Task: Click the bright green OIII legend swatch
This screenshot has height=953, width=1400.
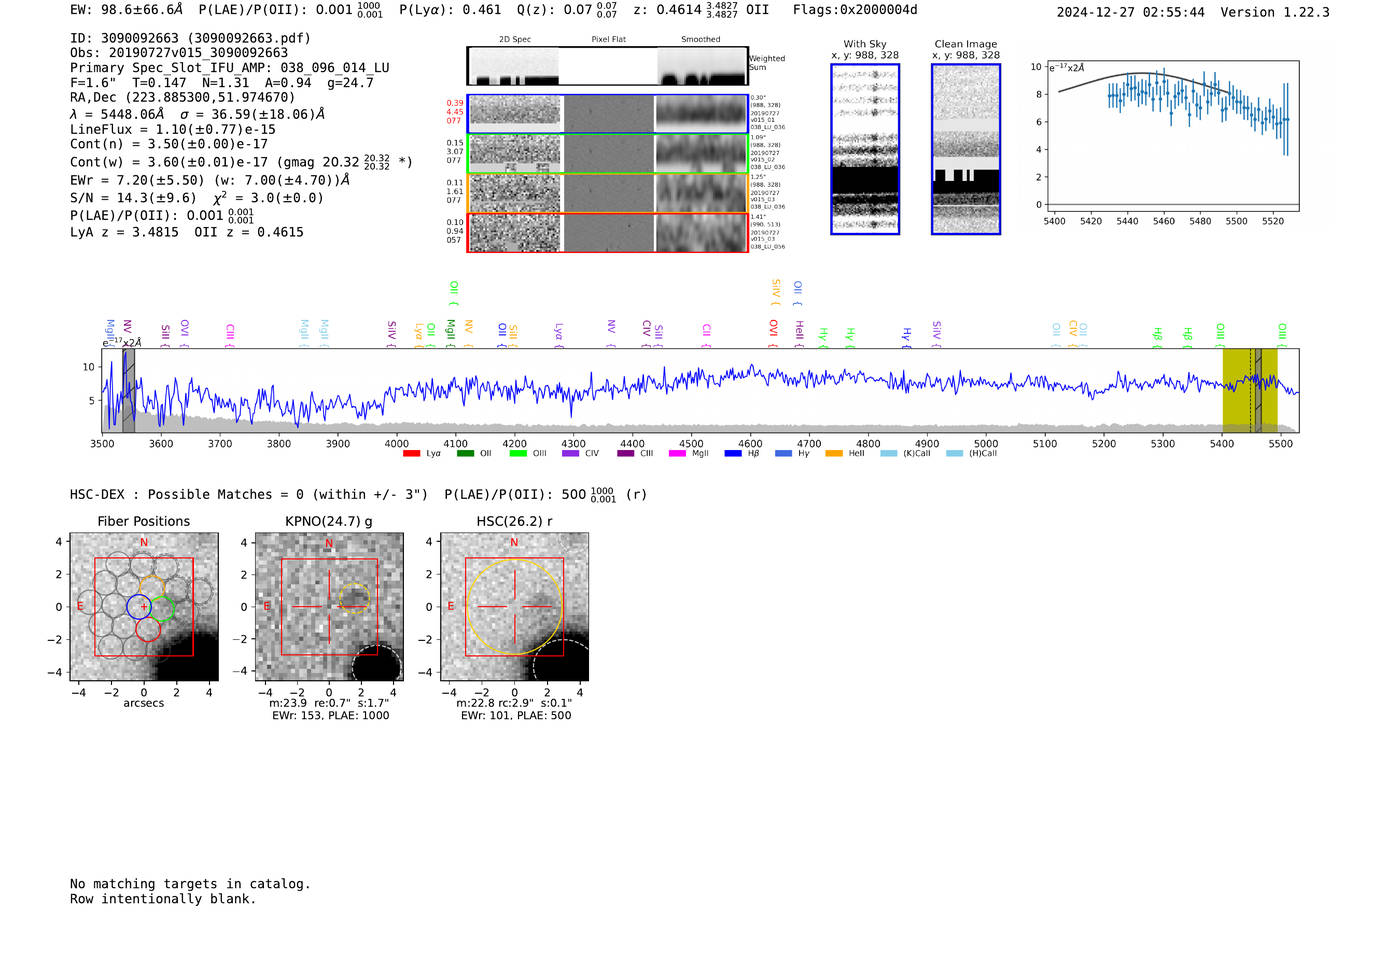Action: pos(518,454)
